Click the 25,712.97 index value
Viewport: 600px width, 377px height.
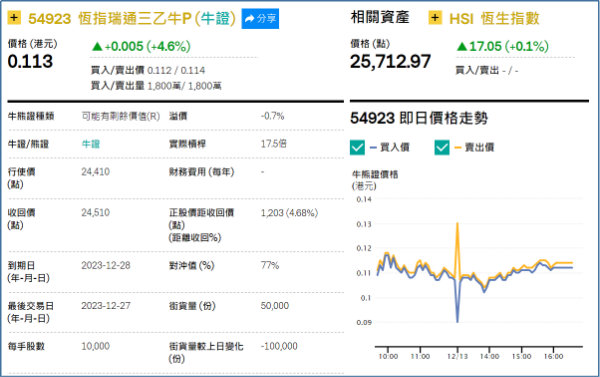point(390,61)
